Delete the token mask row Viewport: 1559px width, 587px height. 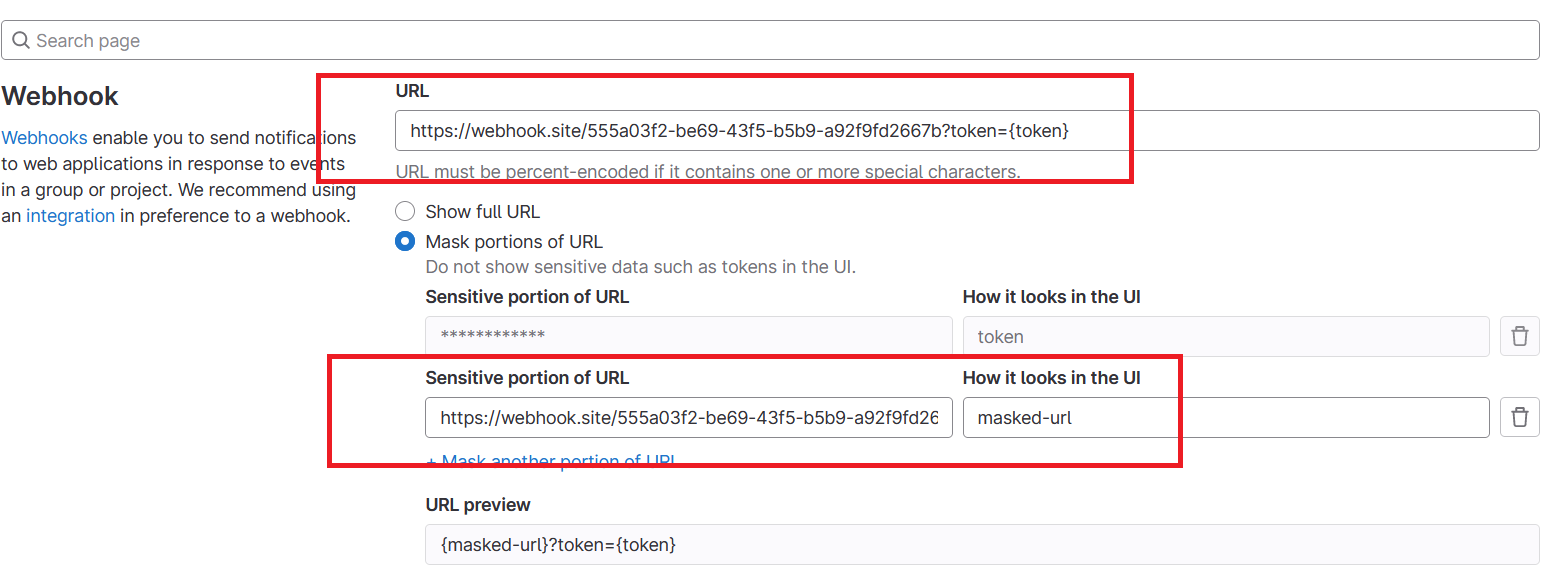tap(1519, 336)
